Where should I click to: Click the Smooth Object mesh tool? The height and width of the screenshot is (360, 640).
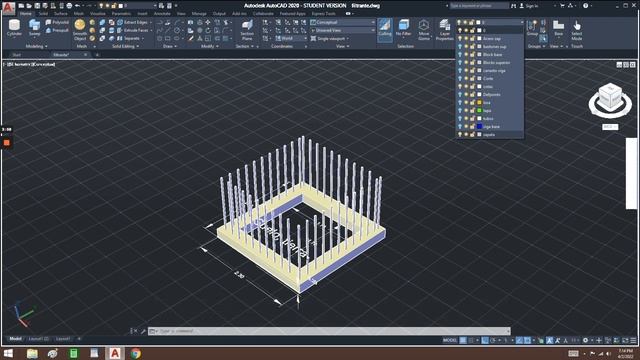tap(80, 30)
